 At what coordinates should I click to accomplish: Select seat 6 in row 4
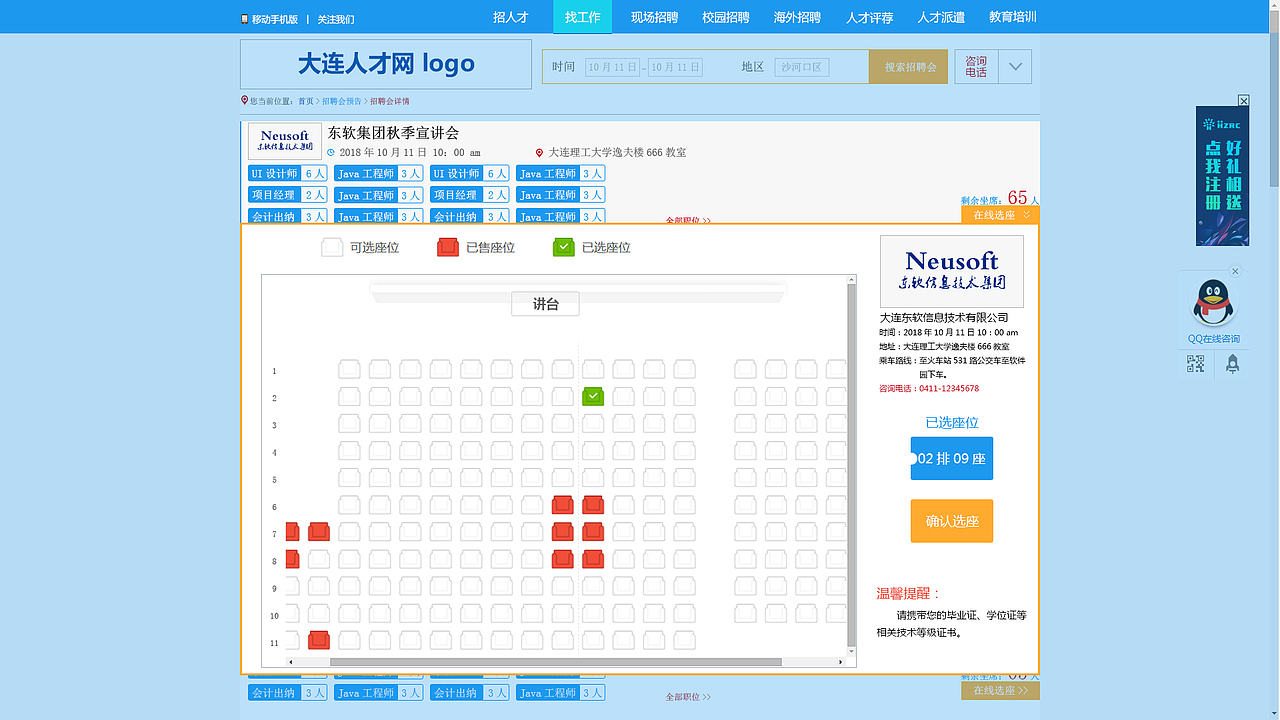(x=501, y=450)
